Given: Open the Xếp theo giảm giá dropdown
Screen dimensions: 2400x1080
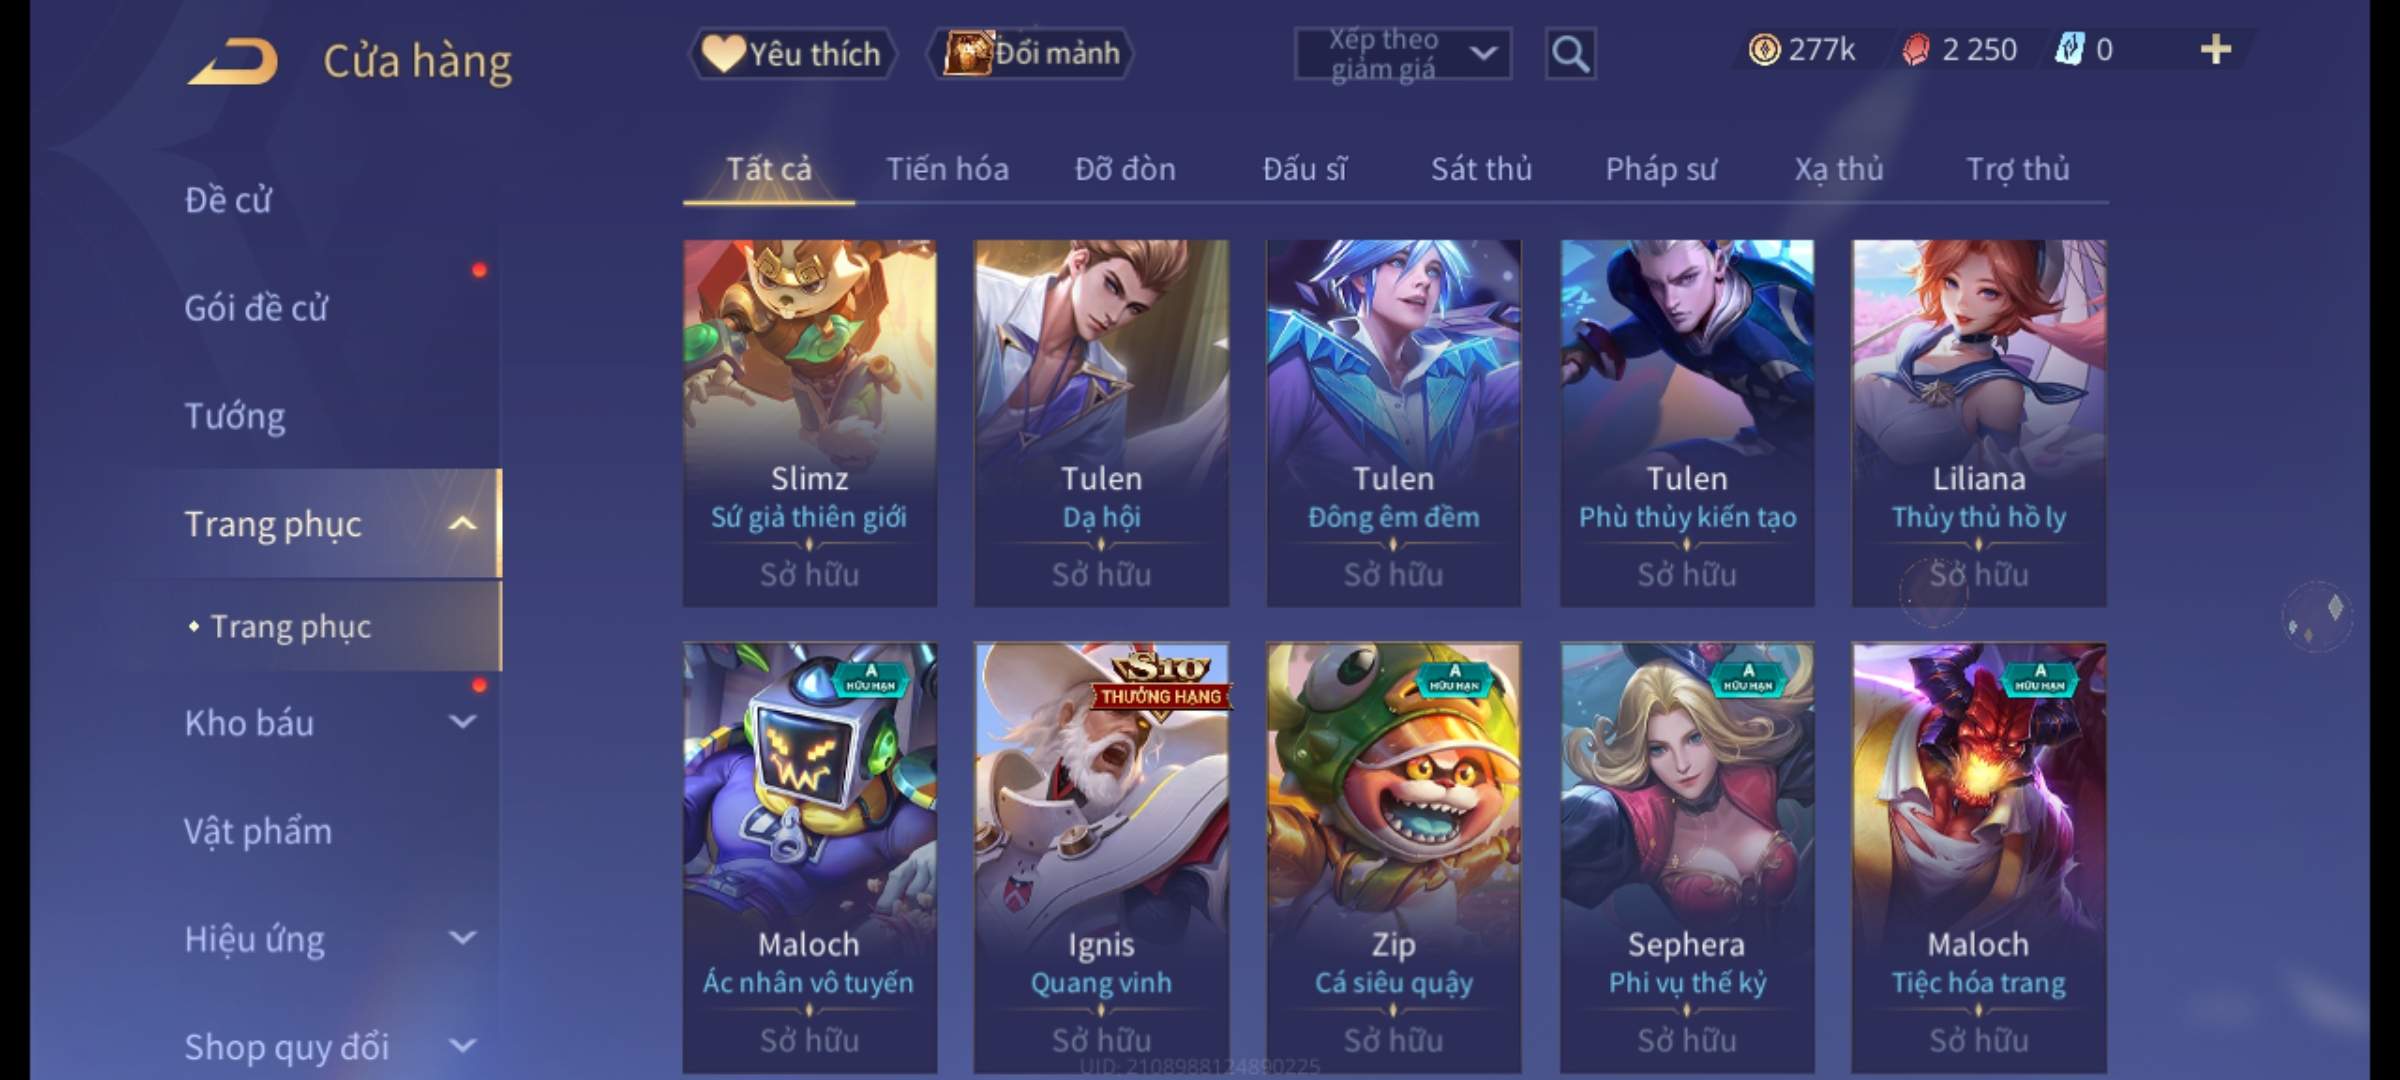Looking at the screenshot, I should [x=1403, y=54].
